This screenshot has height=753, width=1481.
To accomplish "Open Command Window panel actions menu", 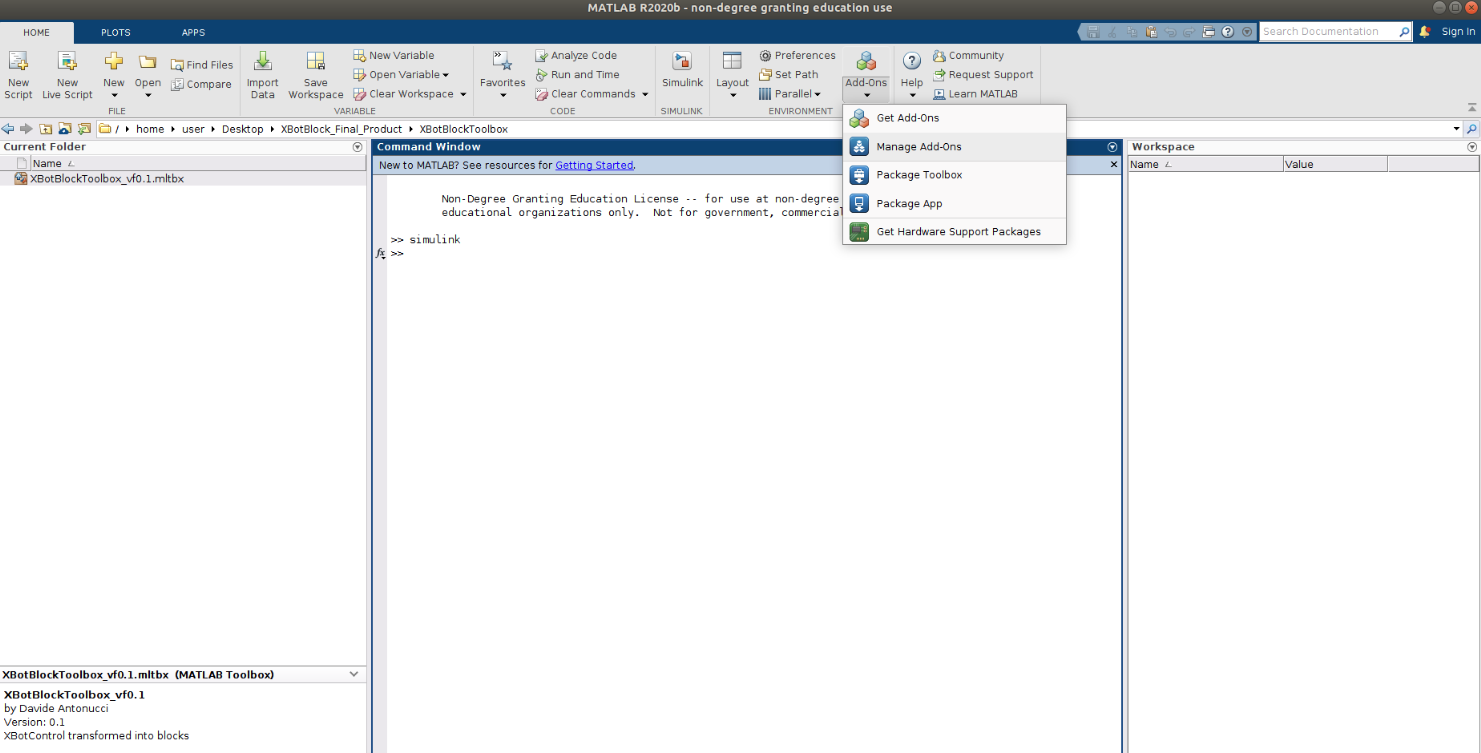I will coord(1112,147).
